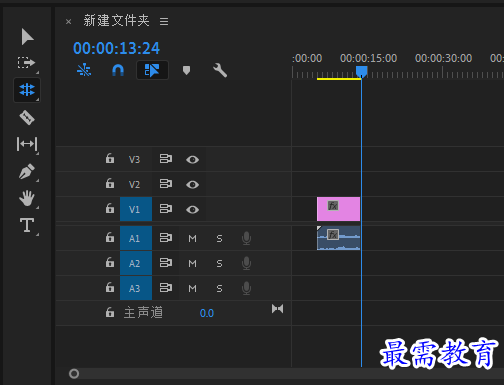Target the V2 video track
Viewport: 504px width, 385px height.
134,185
